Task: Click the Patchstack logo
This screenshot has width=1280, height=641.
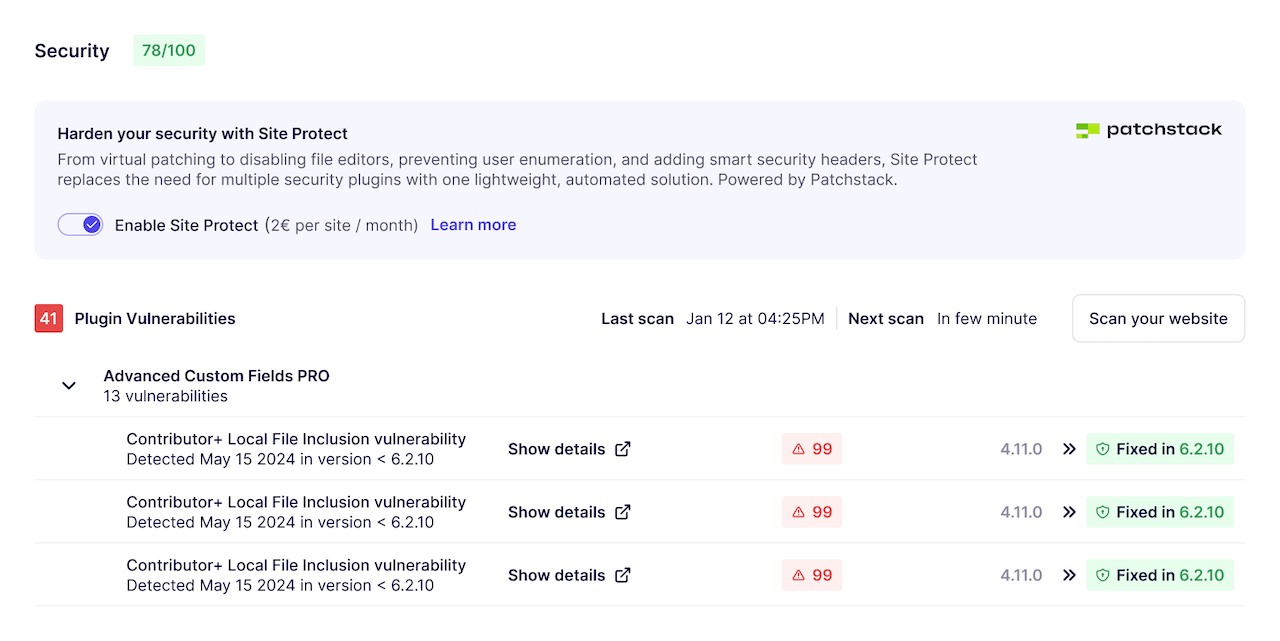Action: (x=1148, y=130)
